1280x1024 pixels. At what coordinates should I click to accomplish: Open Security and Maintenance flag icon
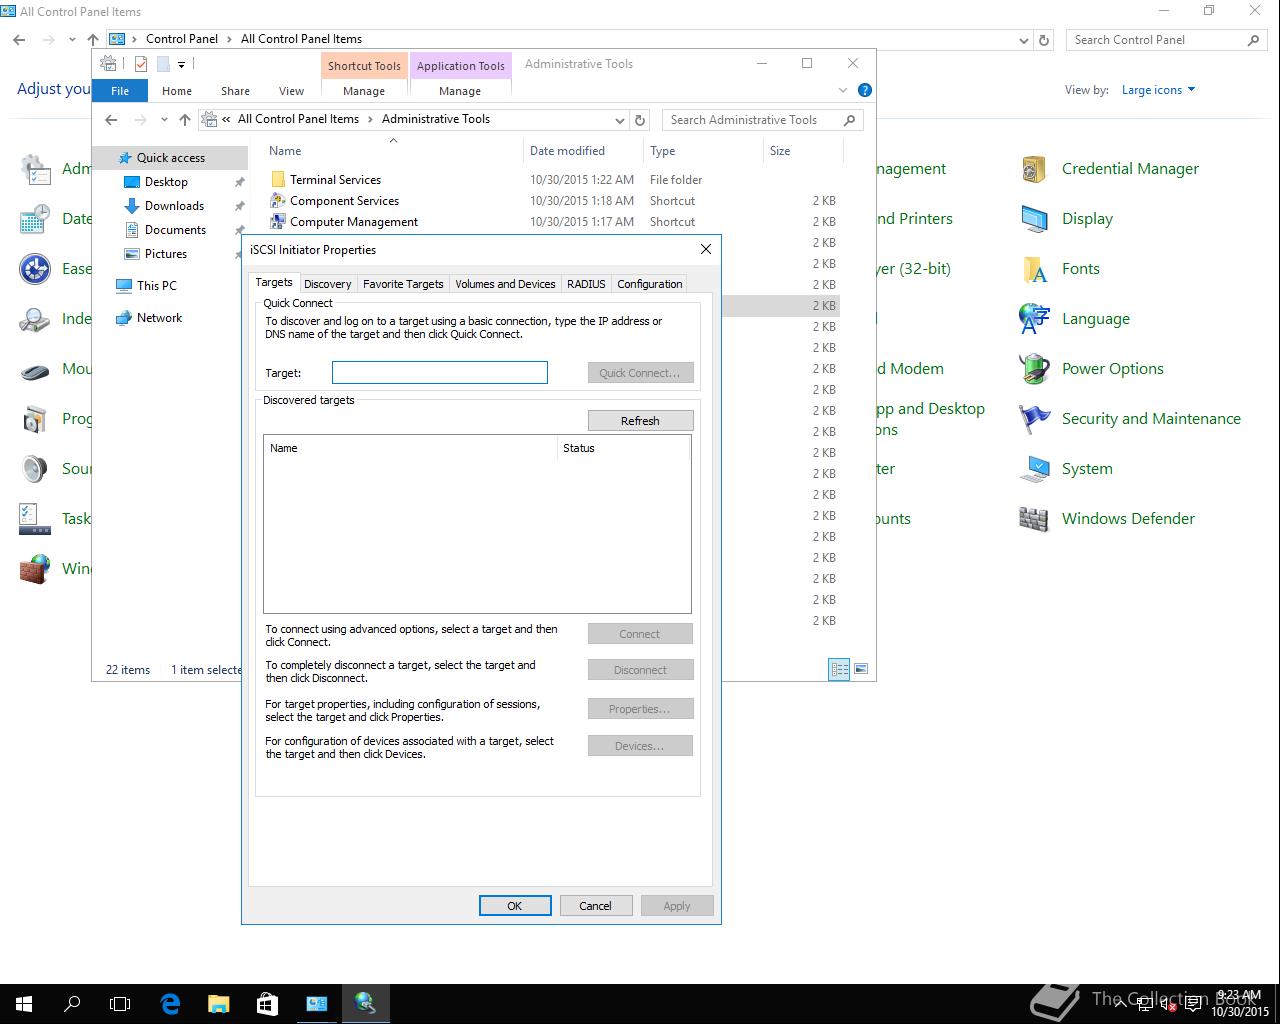(x=1034, y=419)
